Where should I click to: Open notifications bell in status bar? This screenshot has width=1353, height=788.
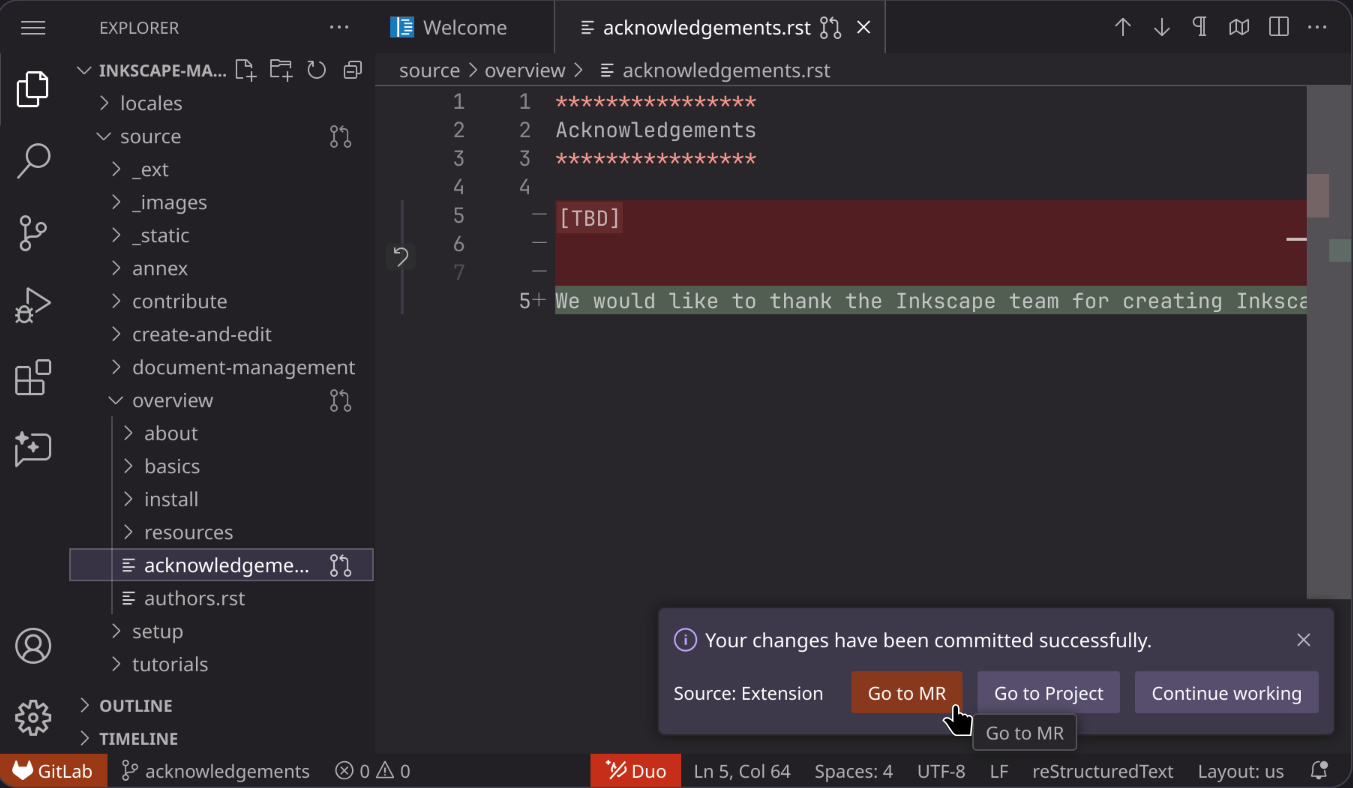click(1319, 771)
